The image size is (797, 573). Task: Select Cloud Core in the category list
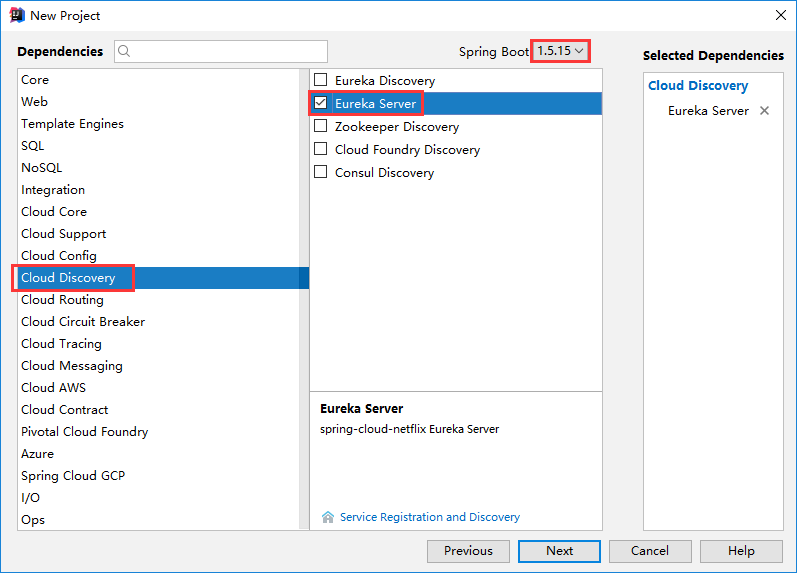[159, 212]
